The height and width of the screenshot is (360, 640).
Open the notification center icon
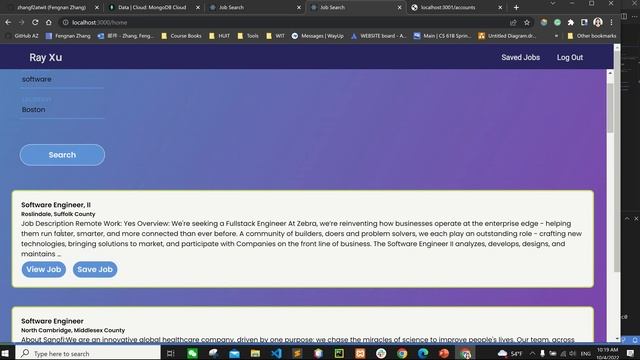click(x=631, y=353)
